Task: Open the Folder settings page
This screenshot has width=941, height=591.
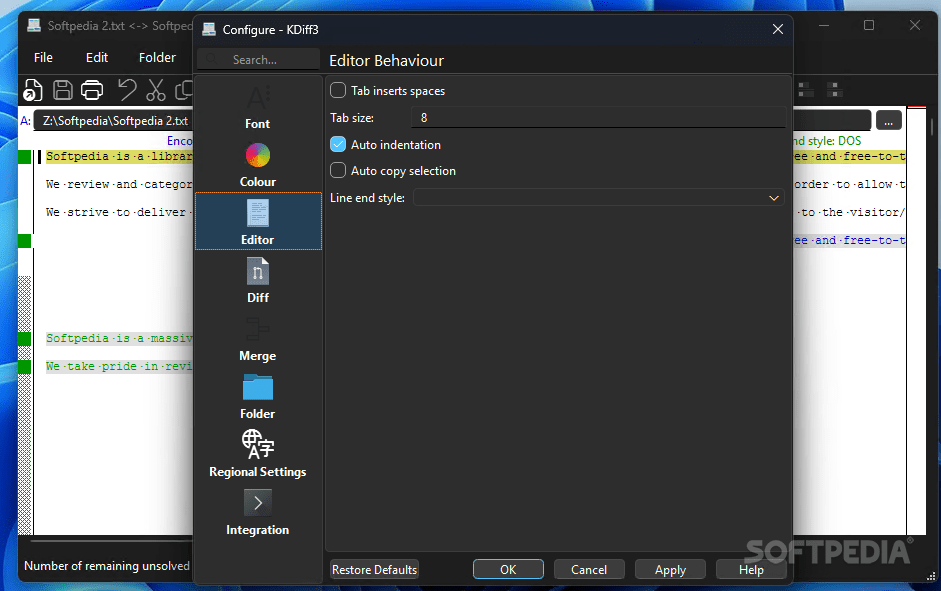Action: [257, 398]
